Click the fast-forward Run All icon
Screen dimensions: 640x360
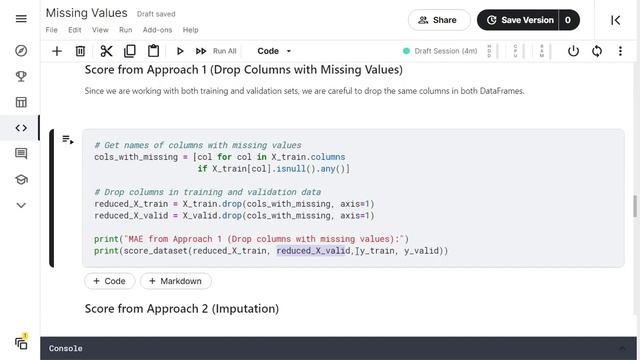201,51
